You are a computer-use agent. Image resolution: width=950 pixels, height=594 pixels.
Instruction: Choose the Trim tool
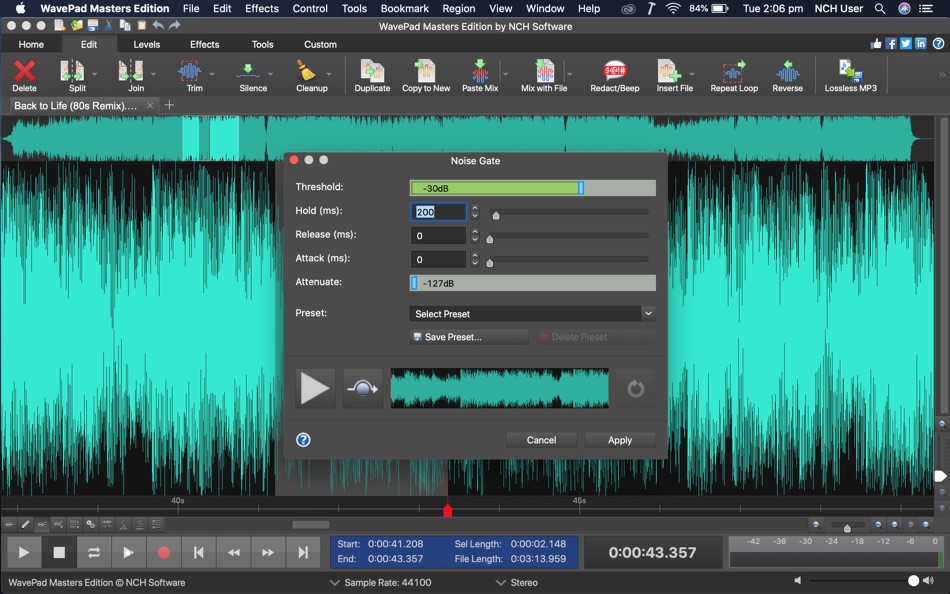190,72
